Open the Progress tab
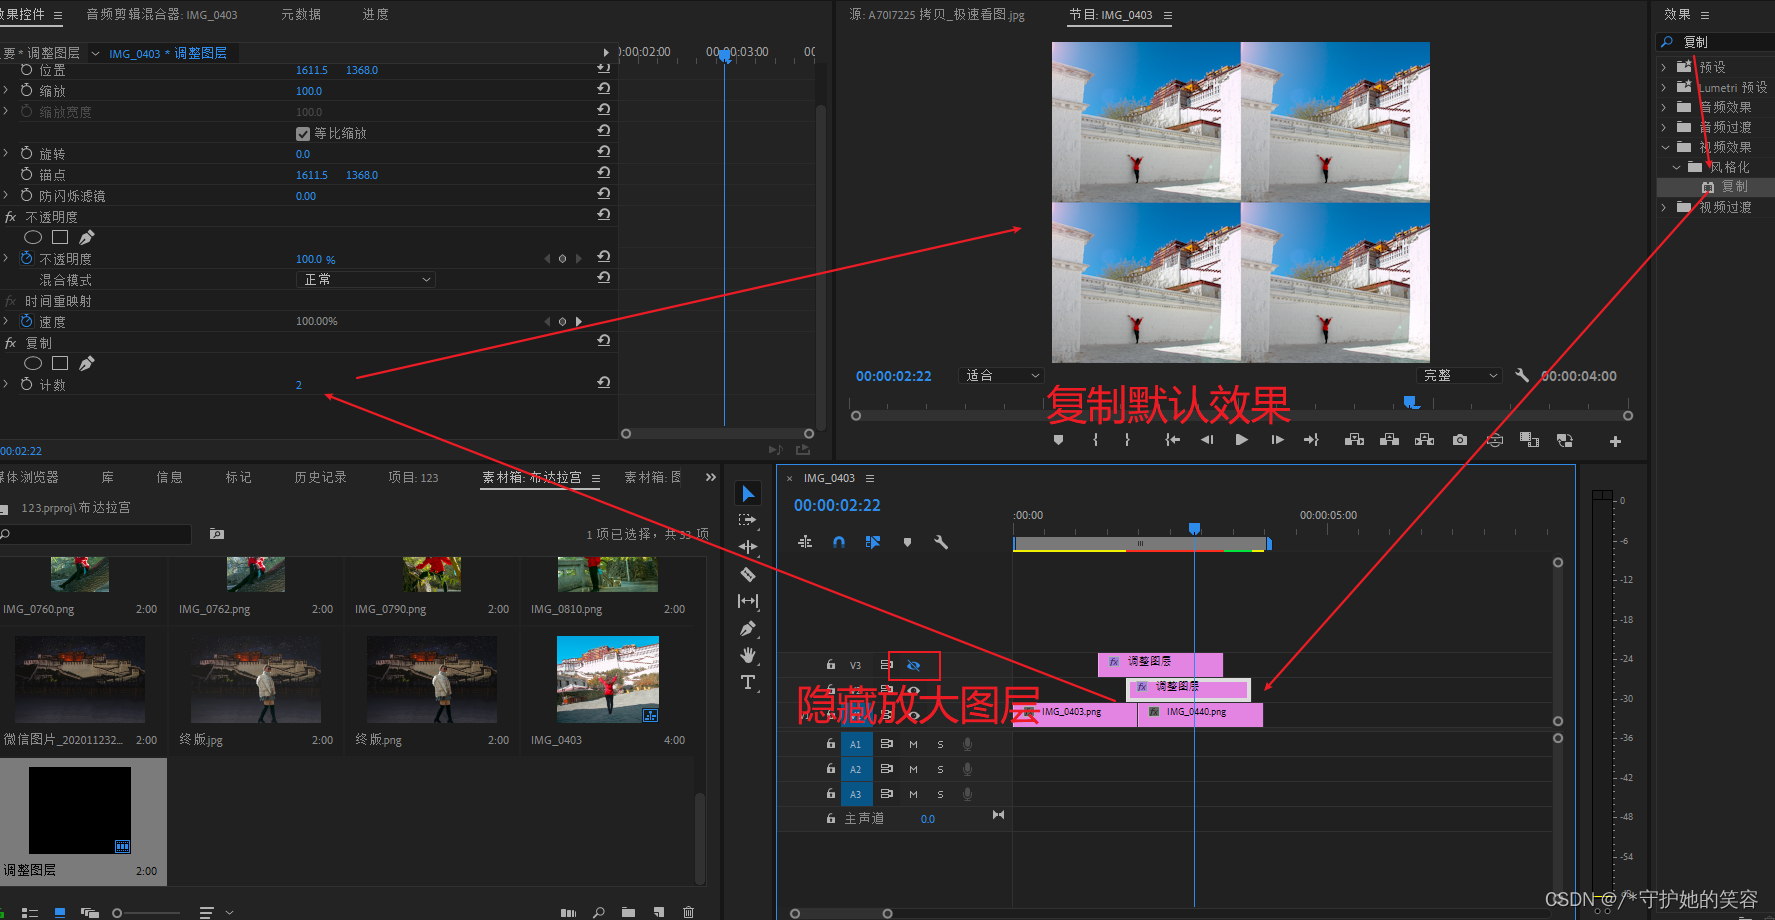This screenshot has width=1775, height=920. click(376, 15)
